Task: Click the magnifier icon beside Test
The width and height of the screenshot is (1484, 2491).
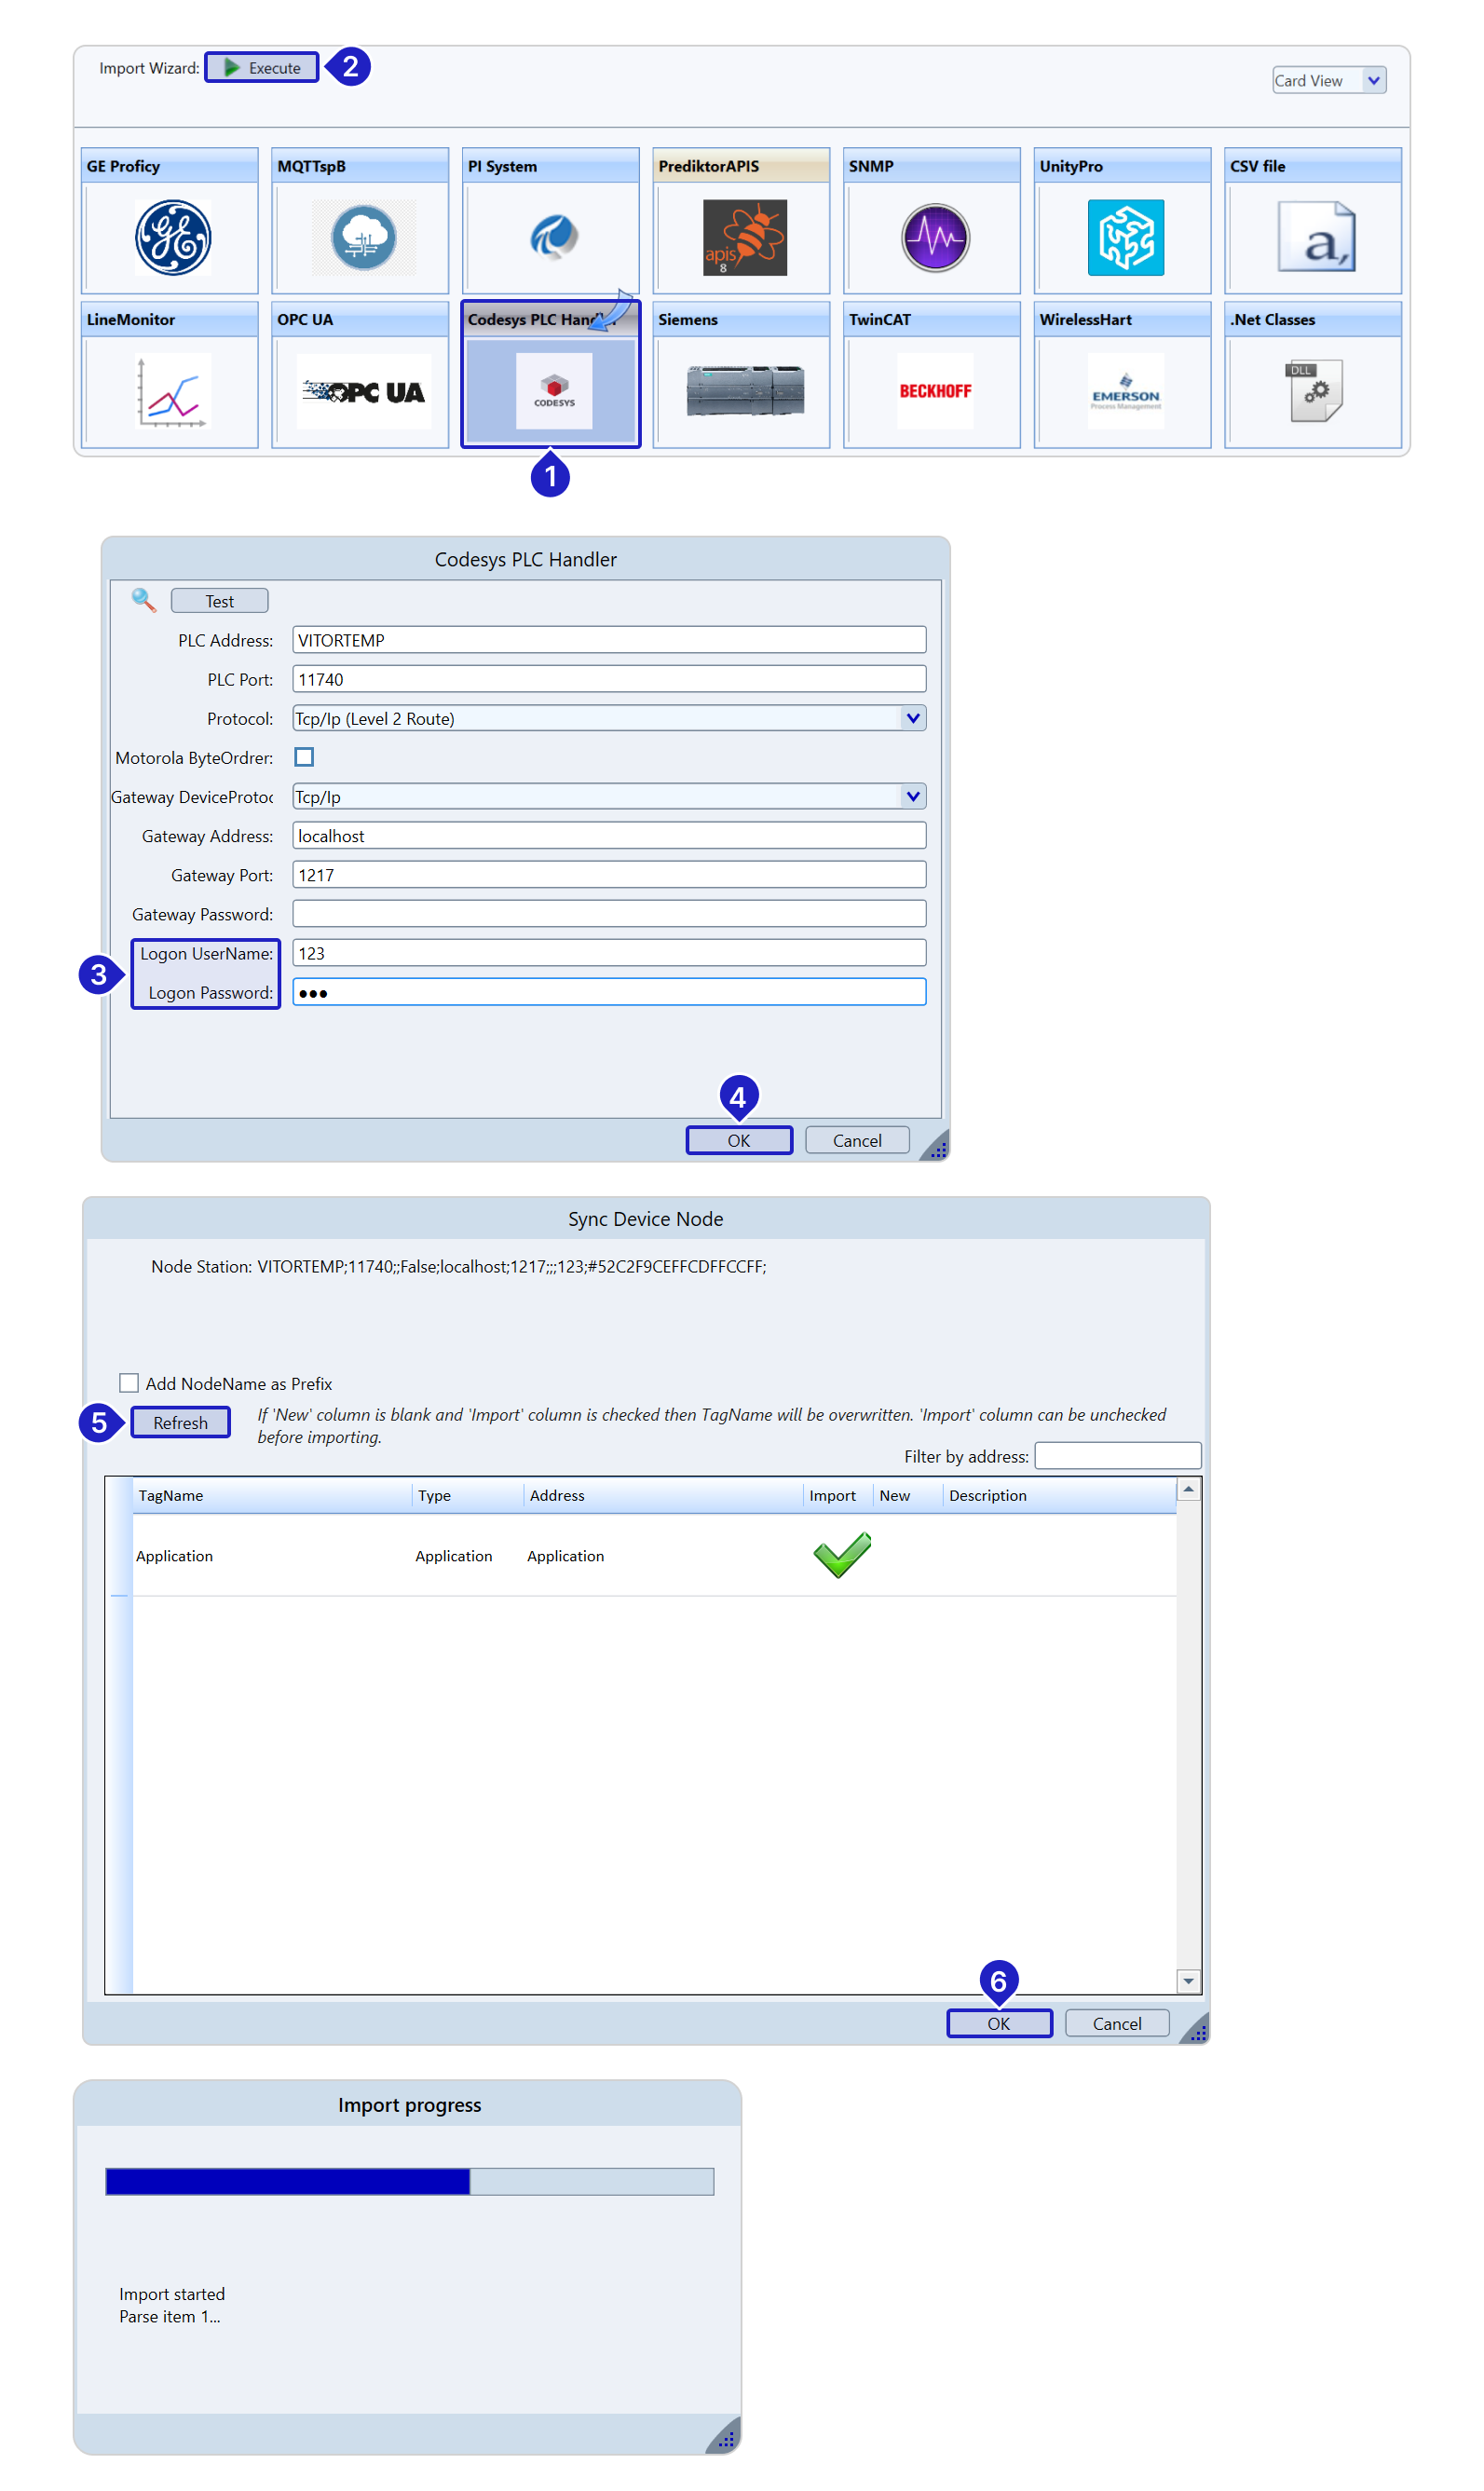Action: [x=143, y=600]
